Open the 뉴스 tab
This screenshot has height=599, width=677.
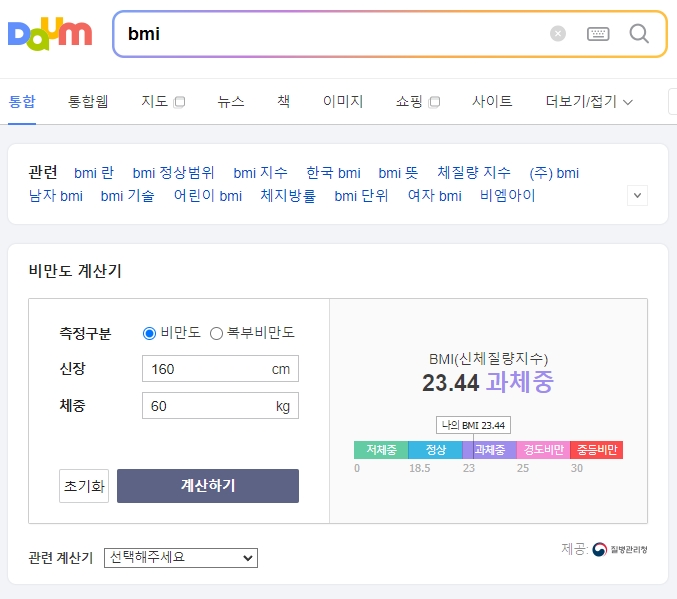[x=231, y=101]
